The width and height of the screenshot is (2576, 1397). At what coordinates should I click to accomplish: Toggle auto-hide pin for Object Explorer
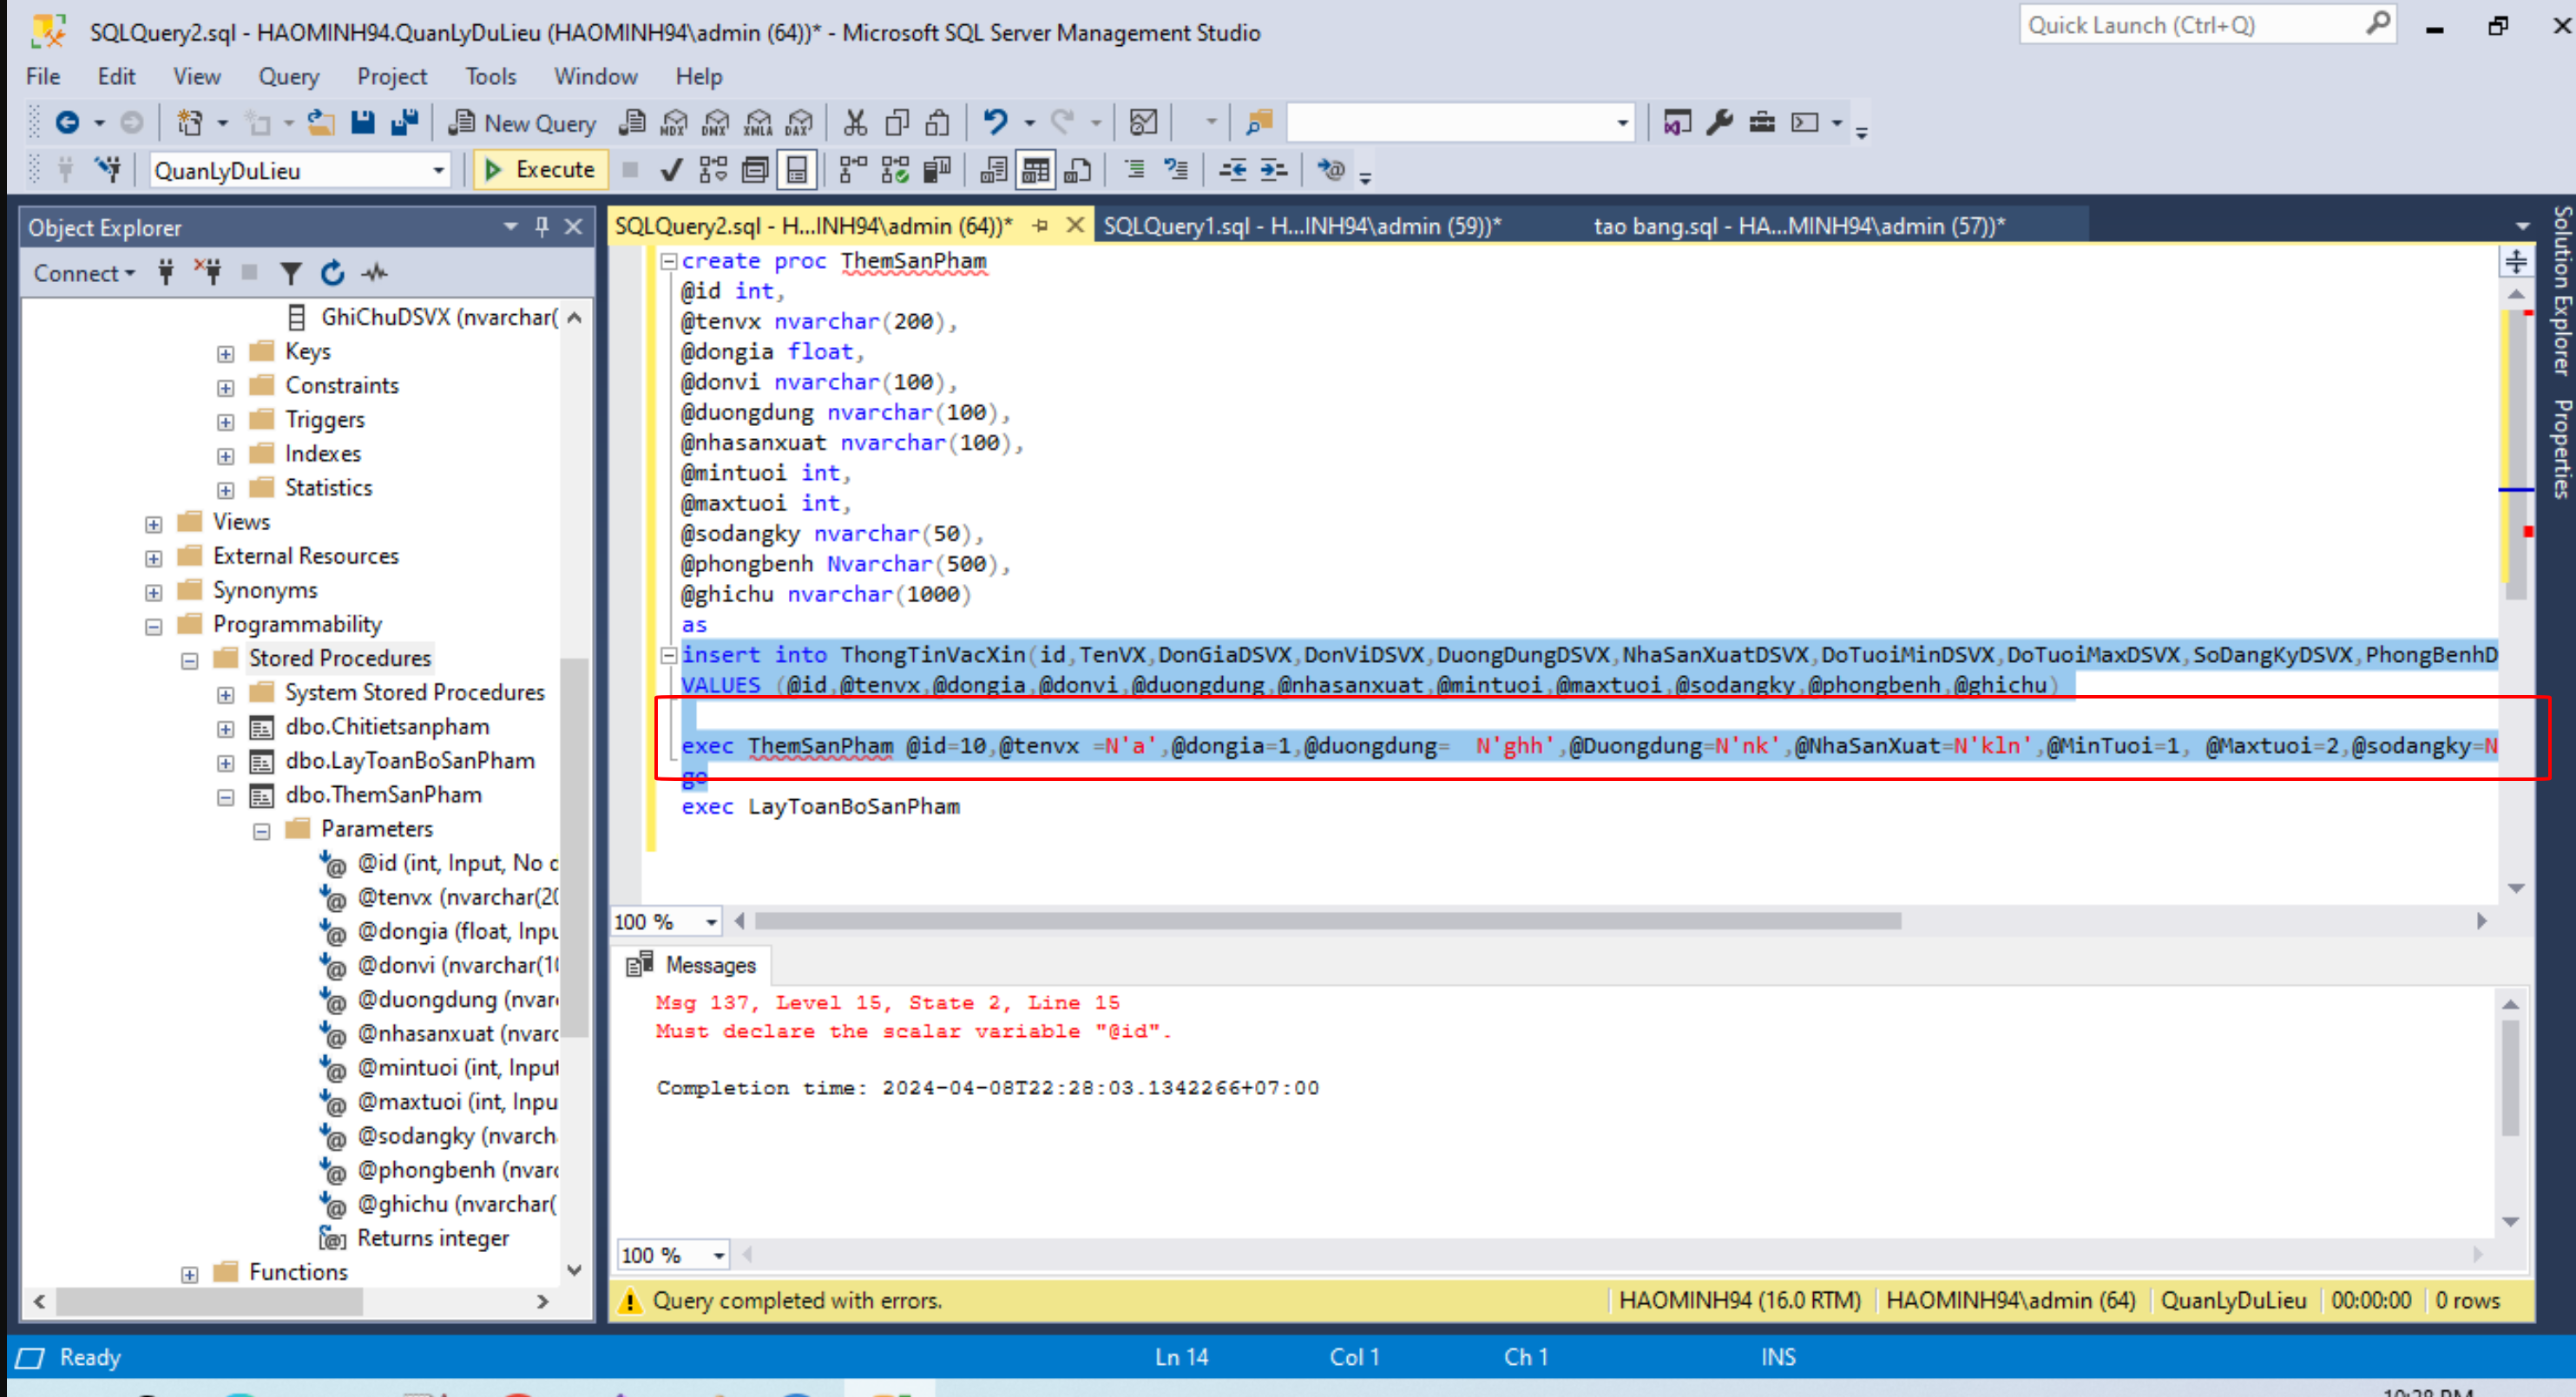pos(542,227)
